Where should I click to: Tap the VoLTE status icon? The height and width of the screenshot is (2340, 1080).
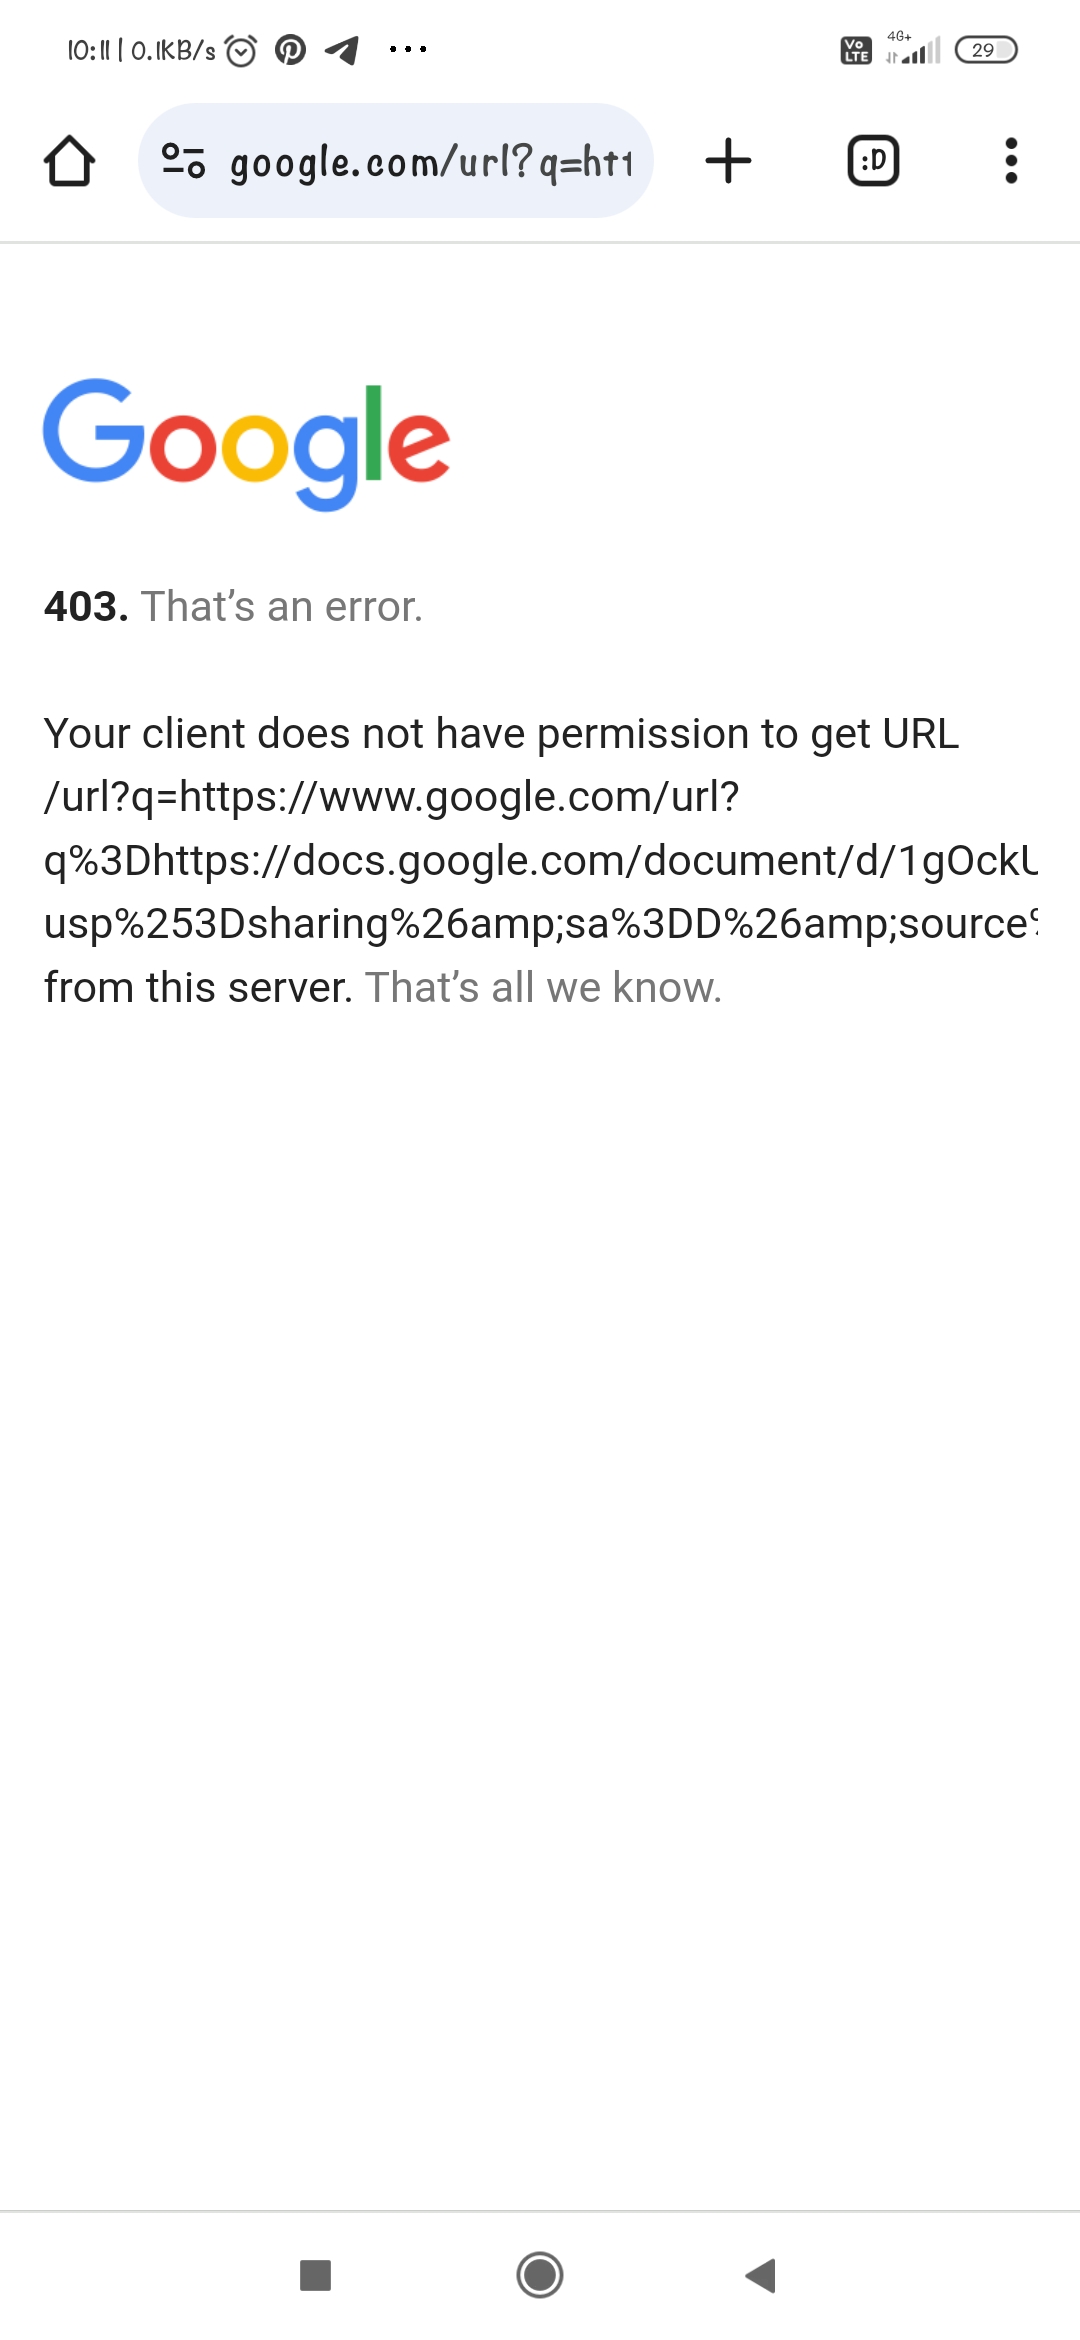[x=856, y=49]
